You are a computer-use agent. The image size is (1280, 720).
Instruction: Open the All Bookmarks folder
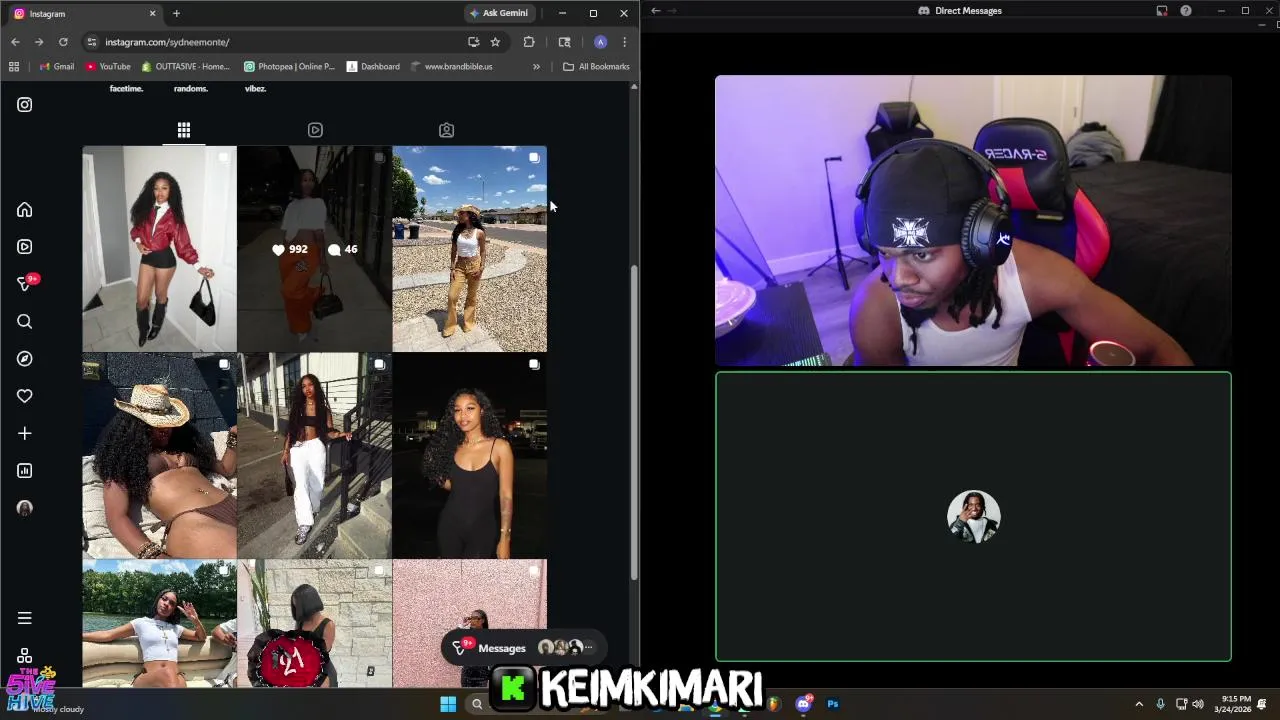point(597,67)
